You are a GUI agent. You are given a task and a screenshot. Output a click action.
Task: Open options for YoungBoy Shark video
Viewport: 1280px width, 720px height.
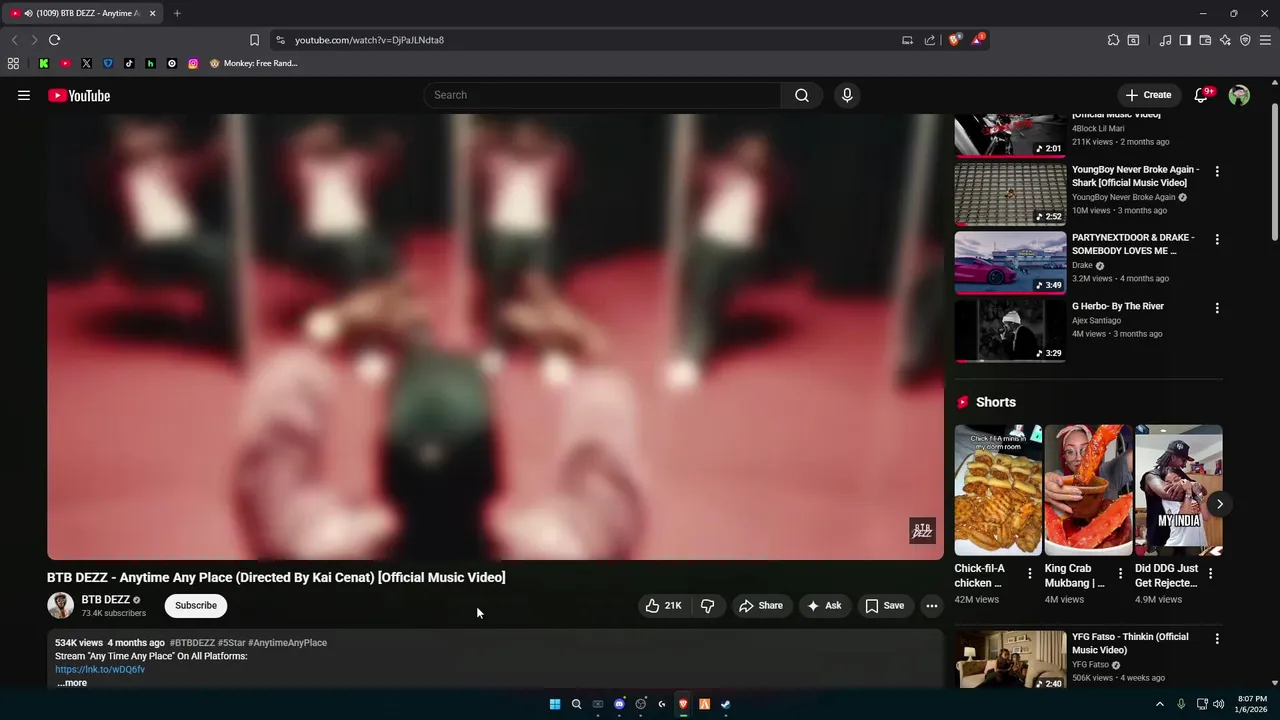click(1217, 172)
